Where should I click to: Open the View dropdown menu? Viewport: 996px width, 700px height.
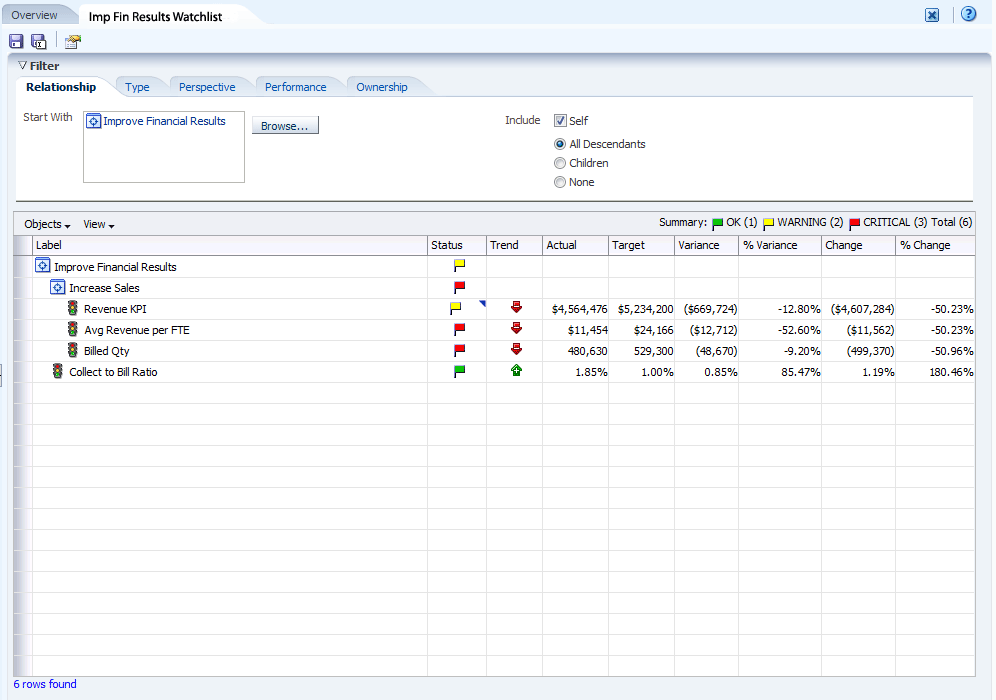(x=98, y=225)
